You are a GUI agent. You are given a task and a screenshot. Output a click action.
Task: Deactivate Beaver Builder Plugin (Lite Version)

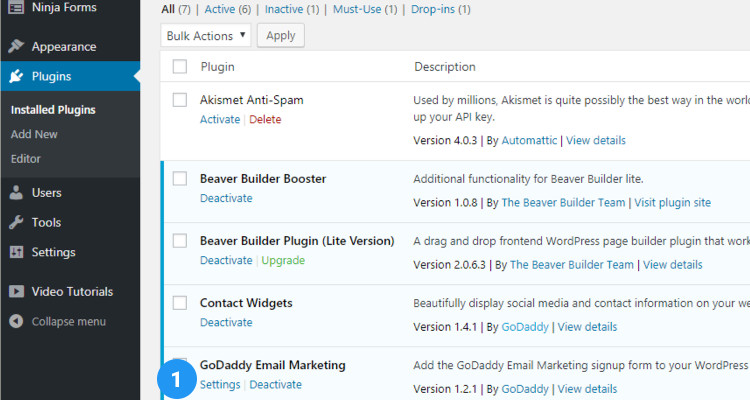[x=226, y=260]
